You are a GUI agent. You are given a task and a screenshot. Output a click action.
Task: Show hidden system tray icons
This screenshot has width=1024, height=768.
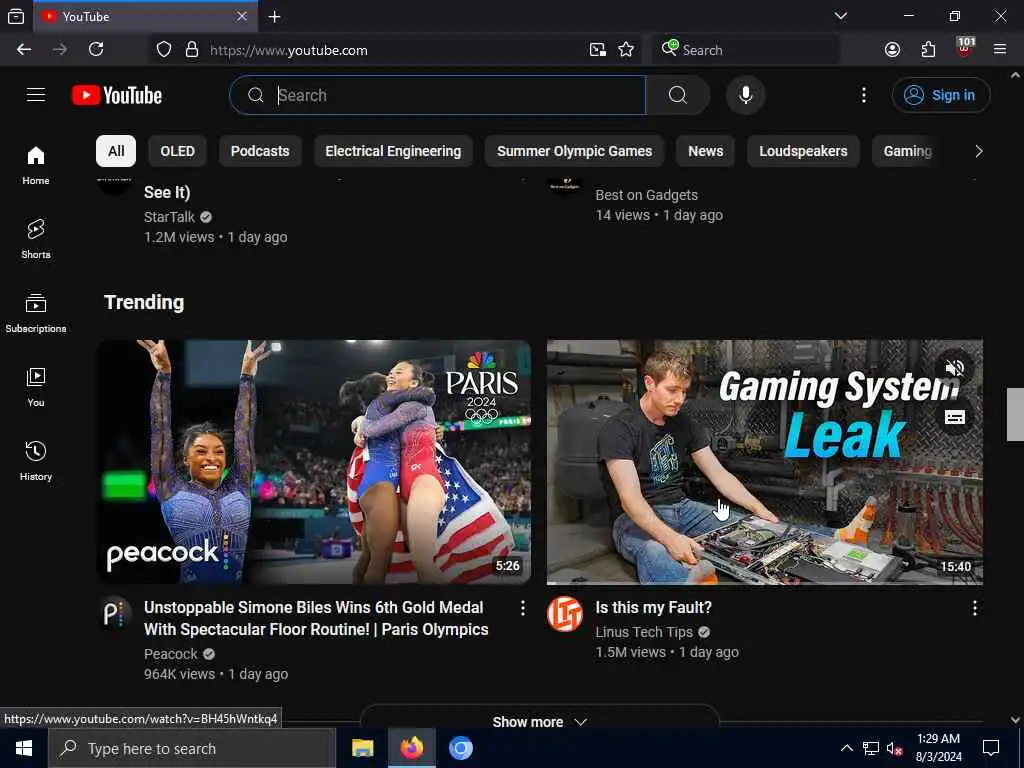(x=846, y=748)
